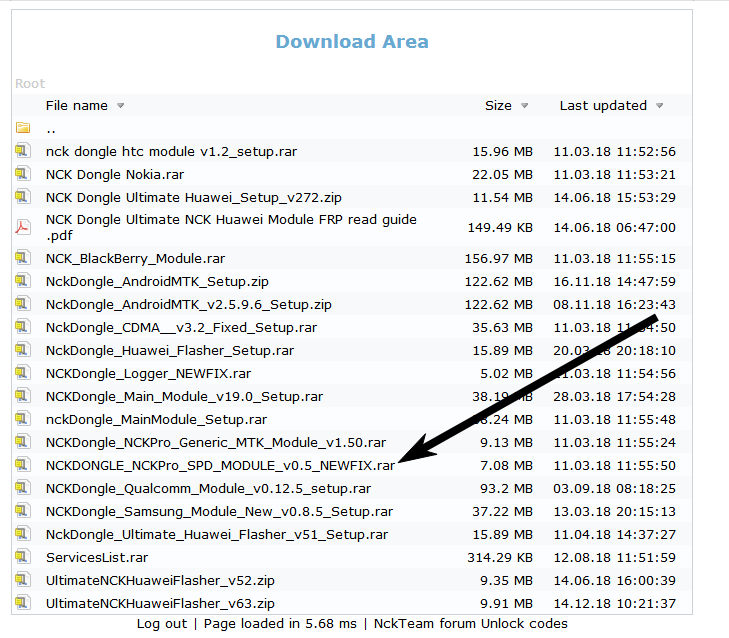This screenshot has height=638, width=729.
Task: Click the 149.49 KB size cell
Action: pyautogui.click(x=500, y=228)
